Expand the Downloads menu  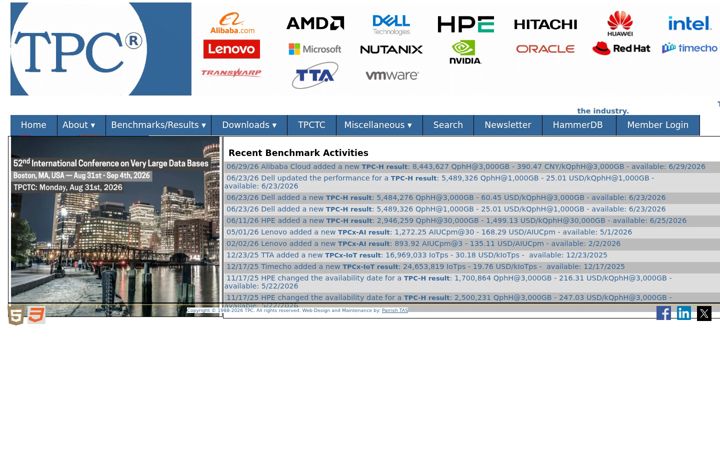tap(249, 125)
